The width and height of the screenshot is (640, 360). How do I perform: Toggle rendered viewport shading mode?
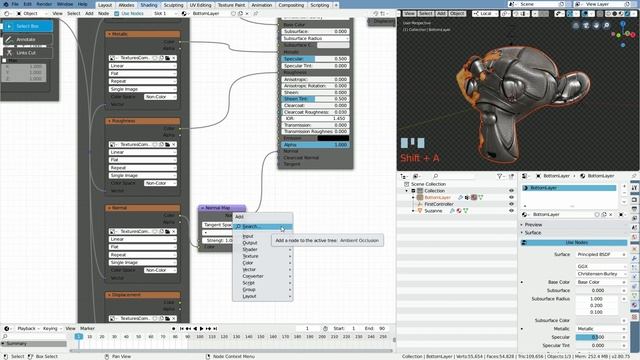click(x=627, y=13)
